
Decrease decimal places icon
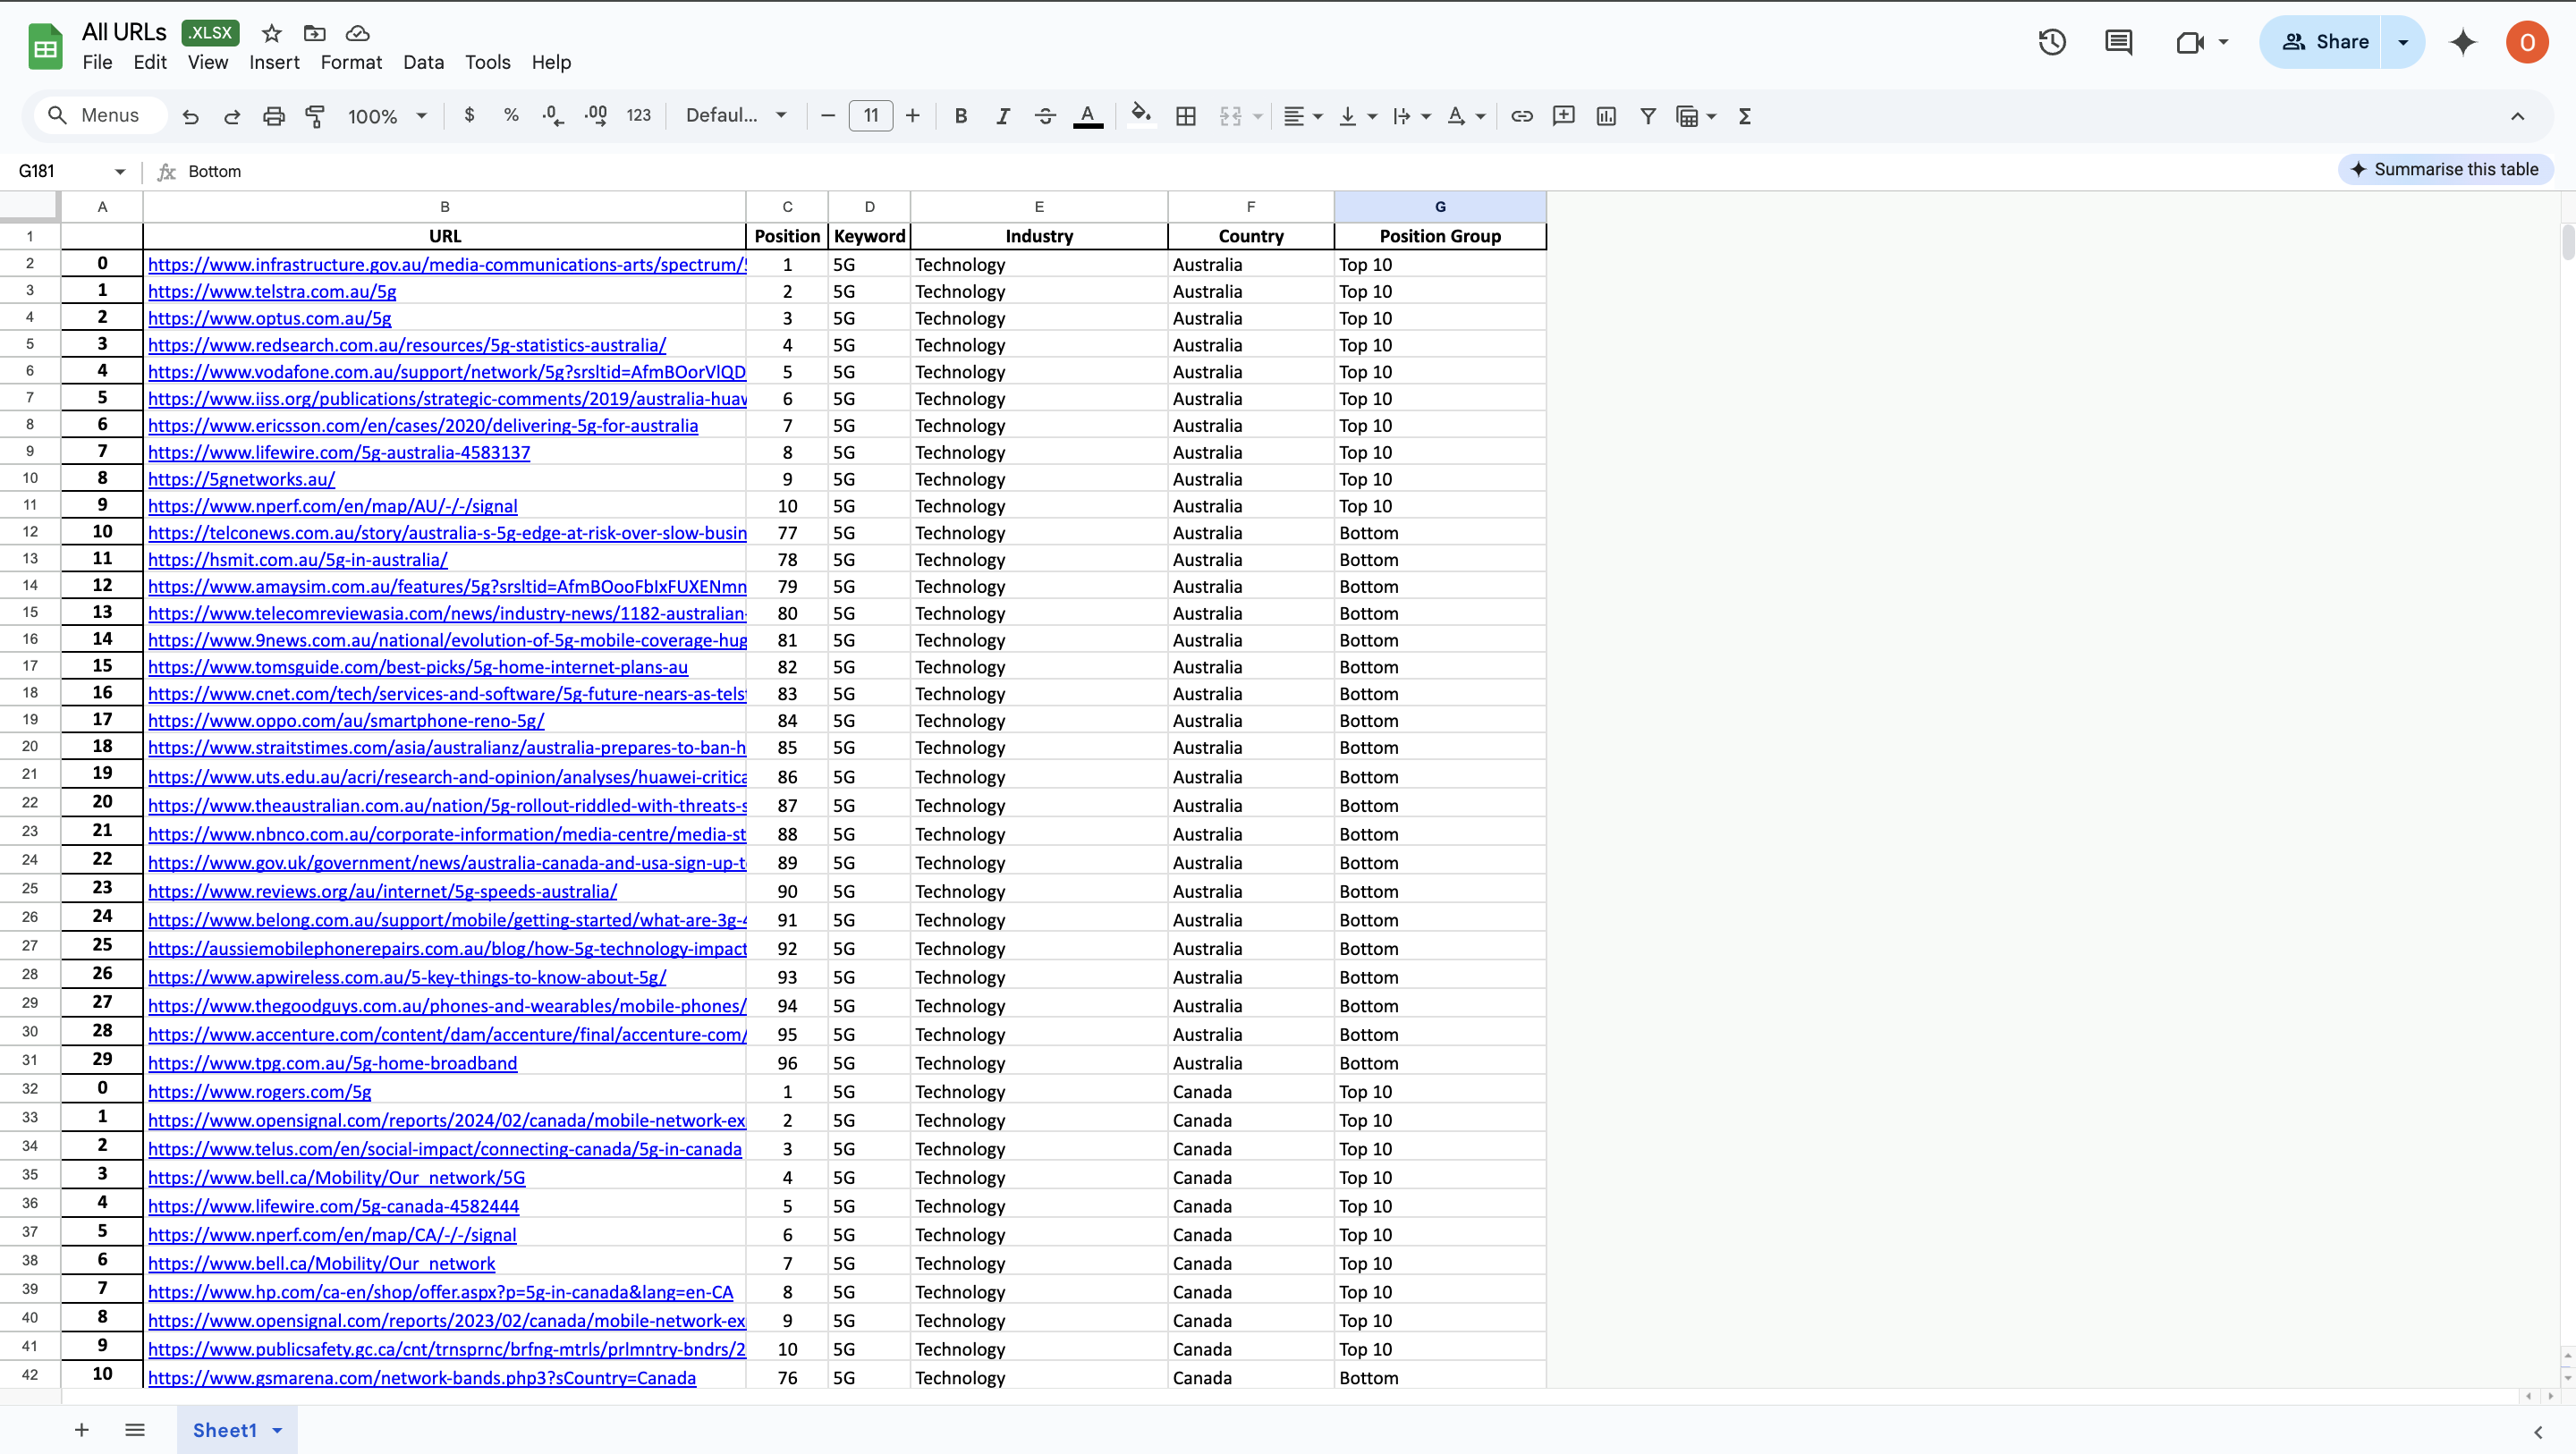(x=553, y=116)
